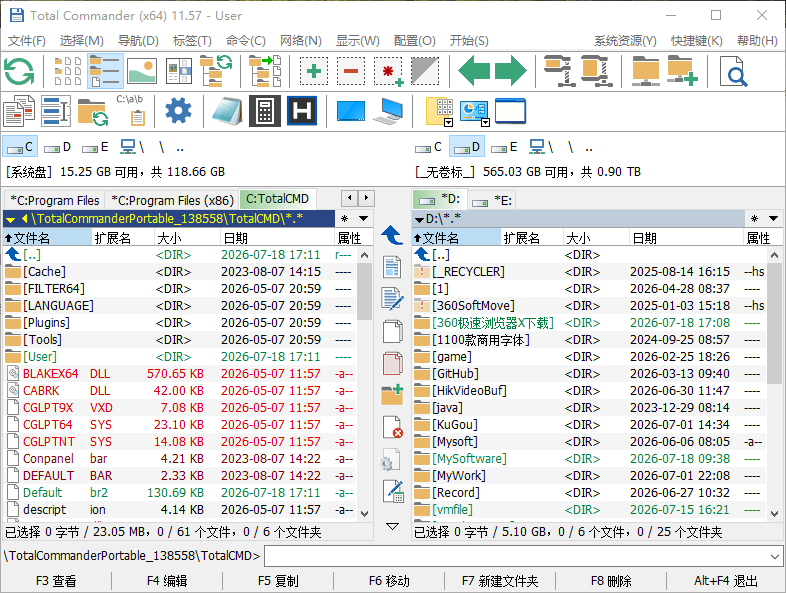This screenshot has height=593, width=786.
Task: Click the unpack files clamp icon
Action: tap(597, 71)
